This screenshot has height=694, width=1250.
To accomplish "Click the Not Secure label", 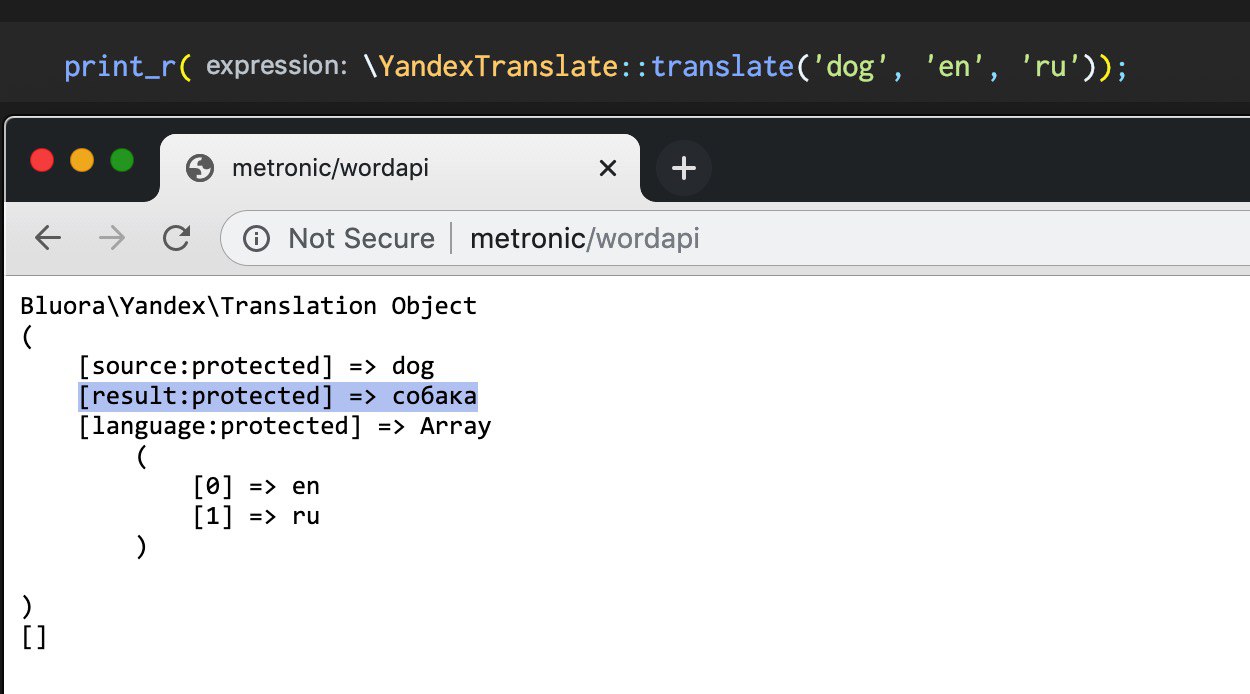I will tap(361, 239).
